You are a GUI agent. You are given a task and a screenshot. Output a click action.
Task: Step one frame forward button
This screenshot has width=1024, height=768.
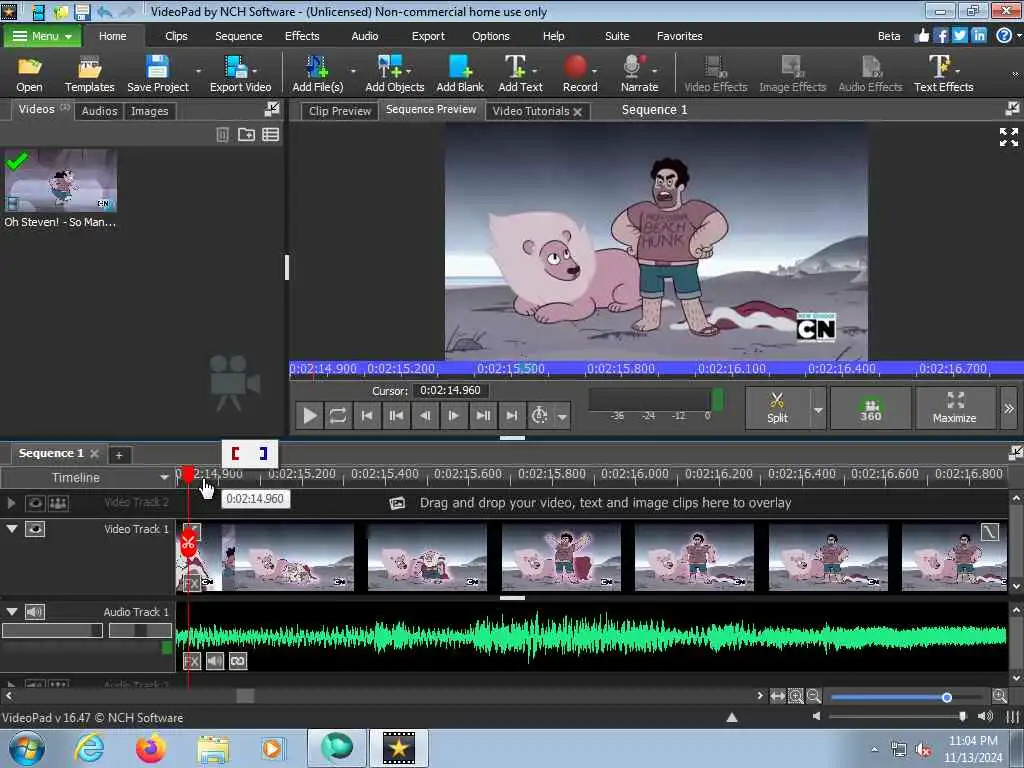(453, 415)
